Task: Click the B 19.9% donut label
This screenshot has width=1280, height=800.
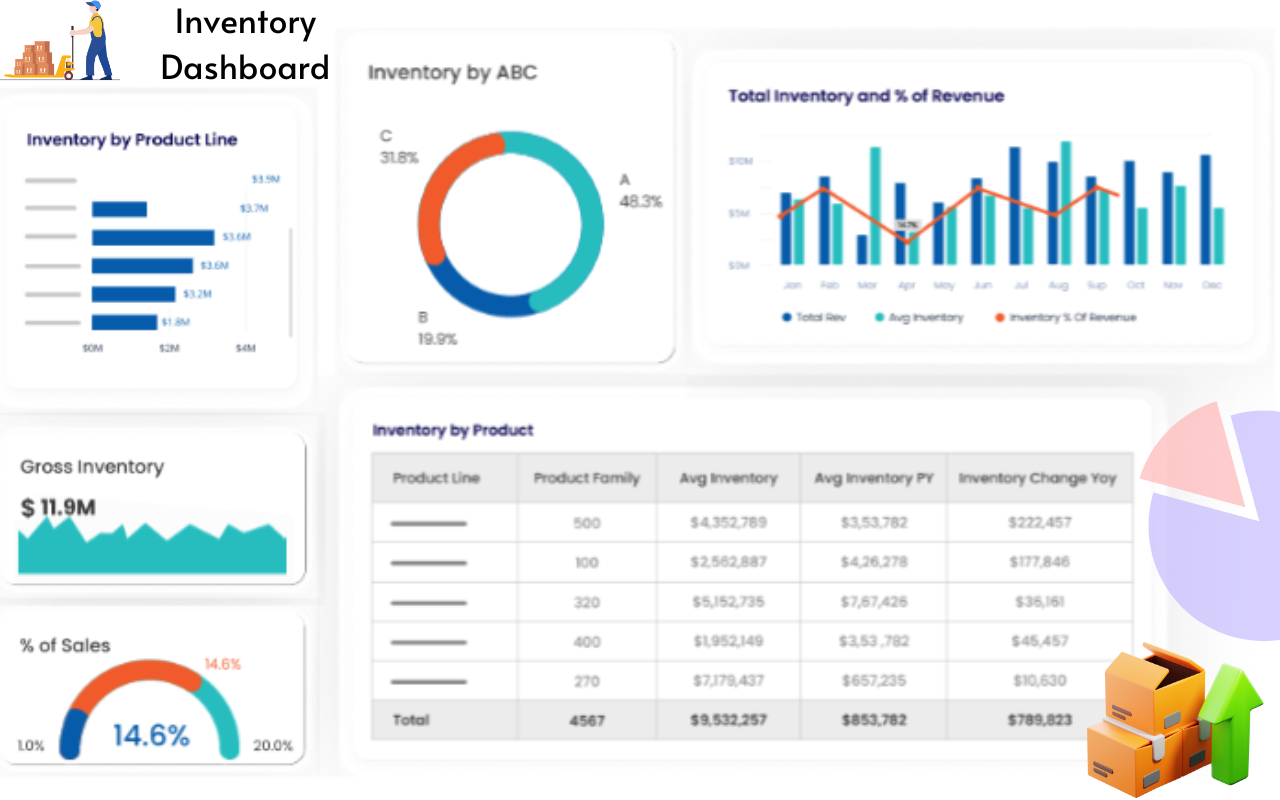Action: (437, 328)
